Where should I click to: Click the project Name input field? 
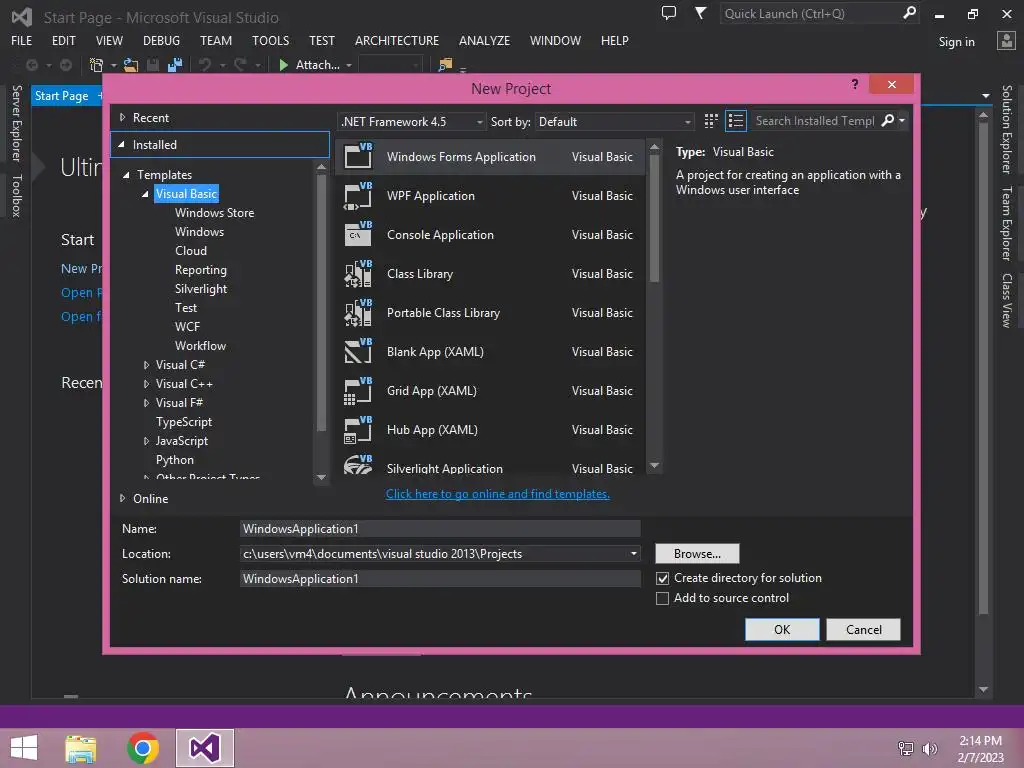pos(440,529)
